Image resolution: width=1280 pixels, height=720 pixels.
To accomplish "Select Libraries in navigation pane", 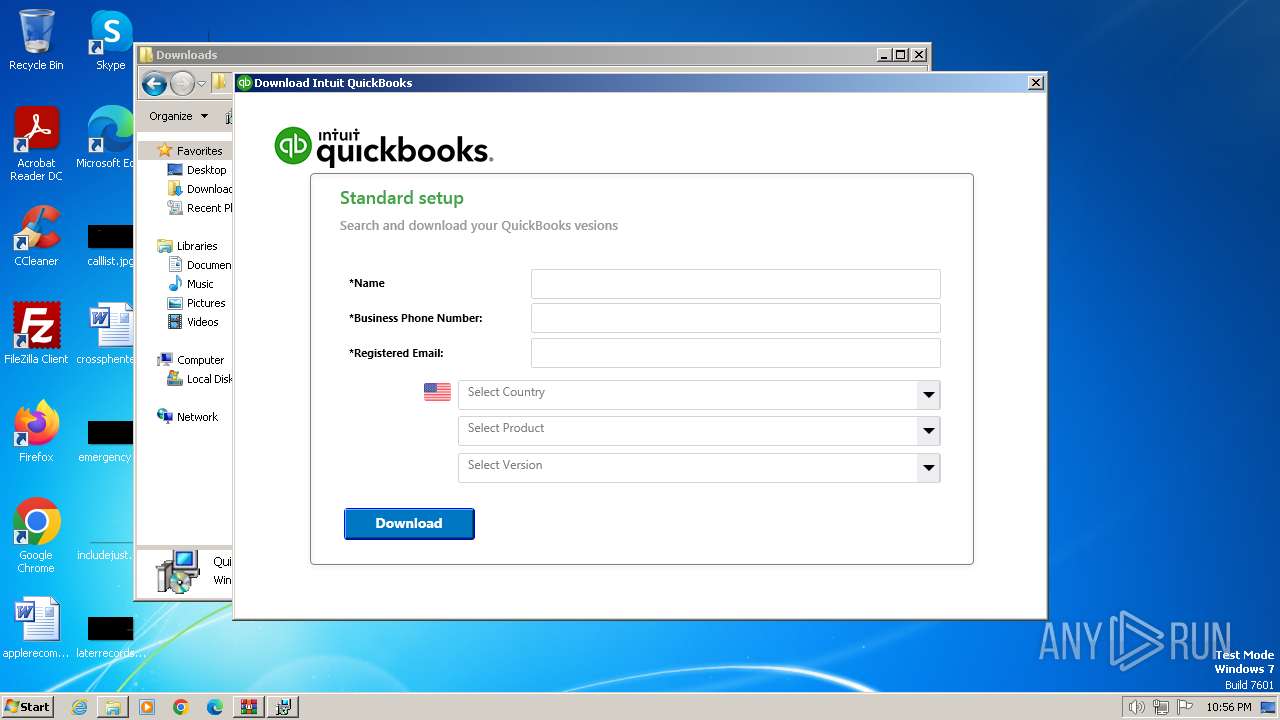I will pyautogui.click(x=187, y=246).
